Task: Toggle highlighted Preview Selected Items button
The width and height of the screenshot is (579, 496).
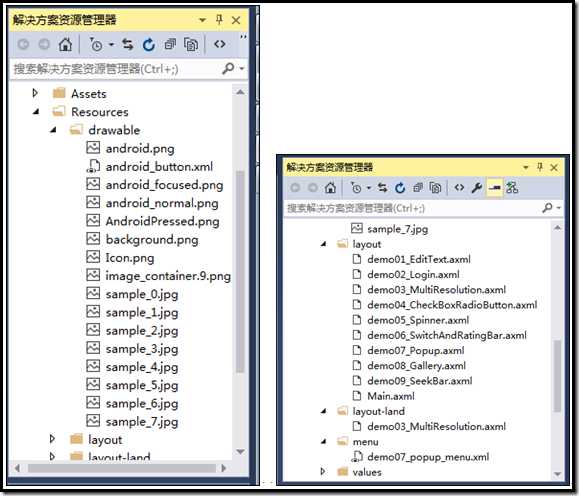Action: pyautogui.click(x=494, y=188)
